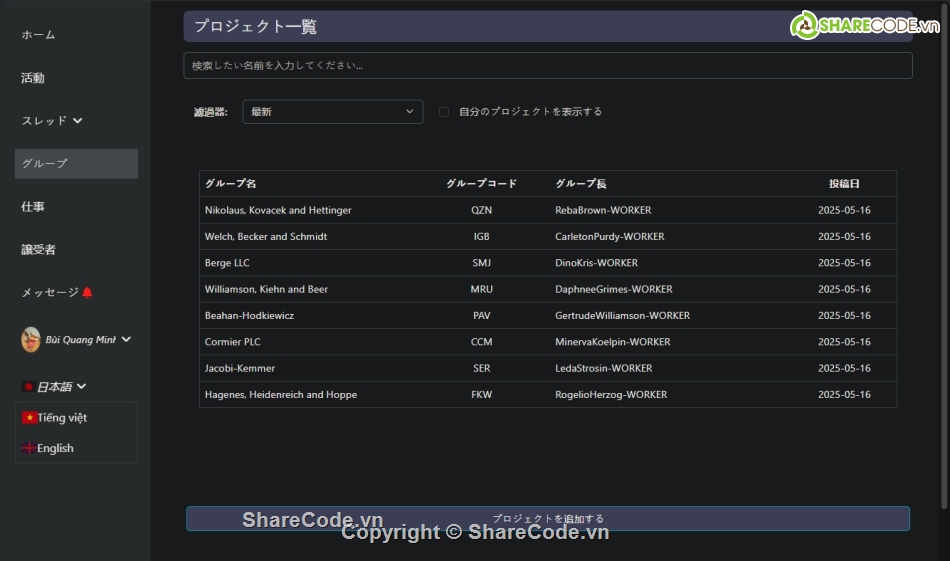Click the グループコード column header
This screenshot has width=950, height=561.
coord(481,184)
